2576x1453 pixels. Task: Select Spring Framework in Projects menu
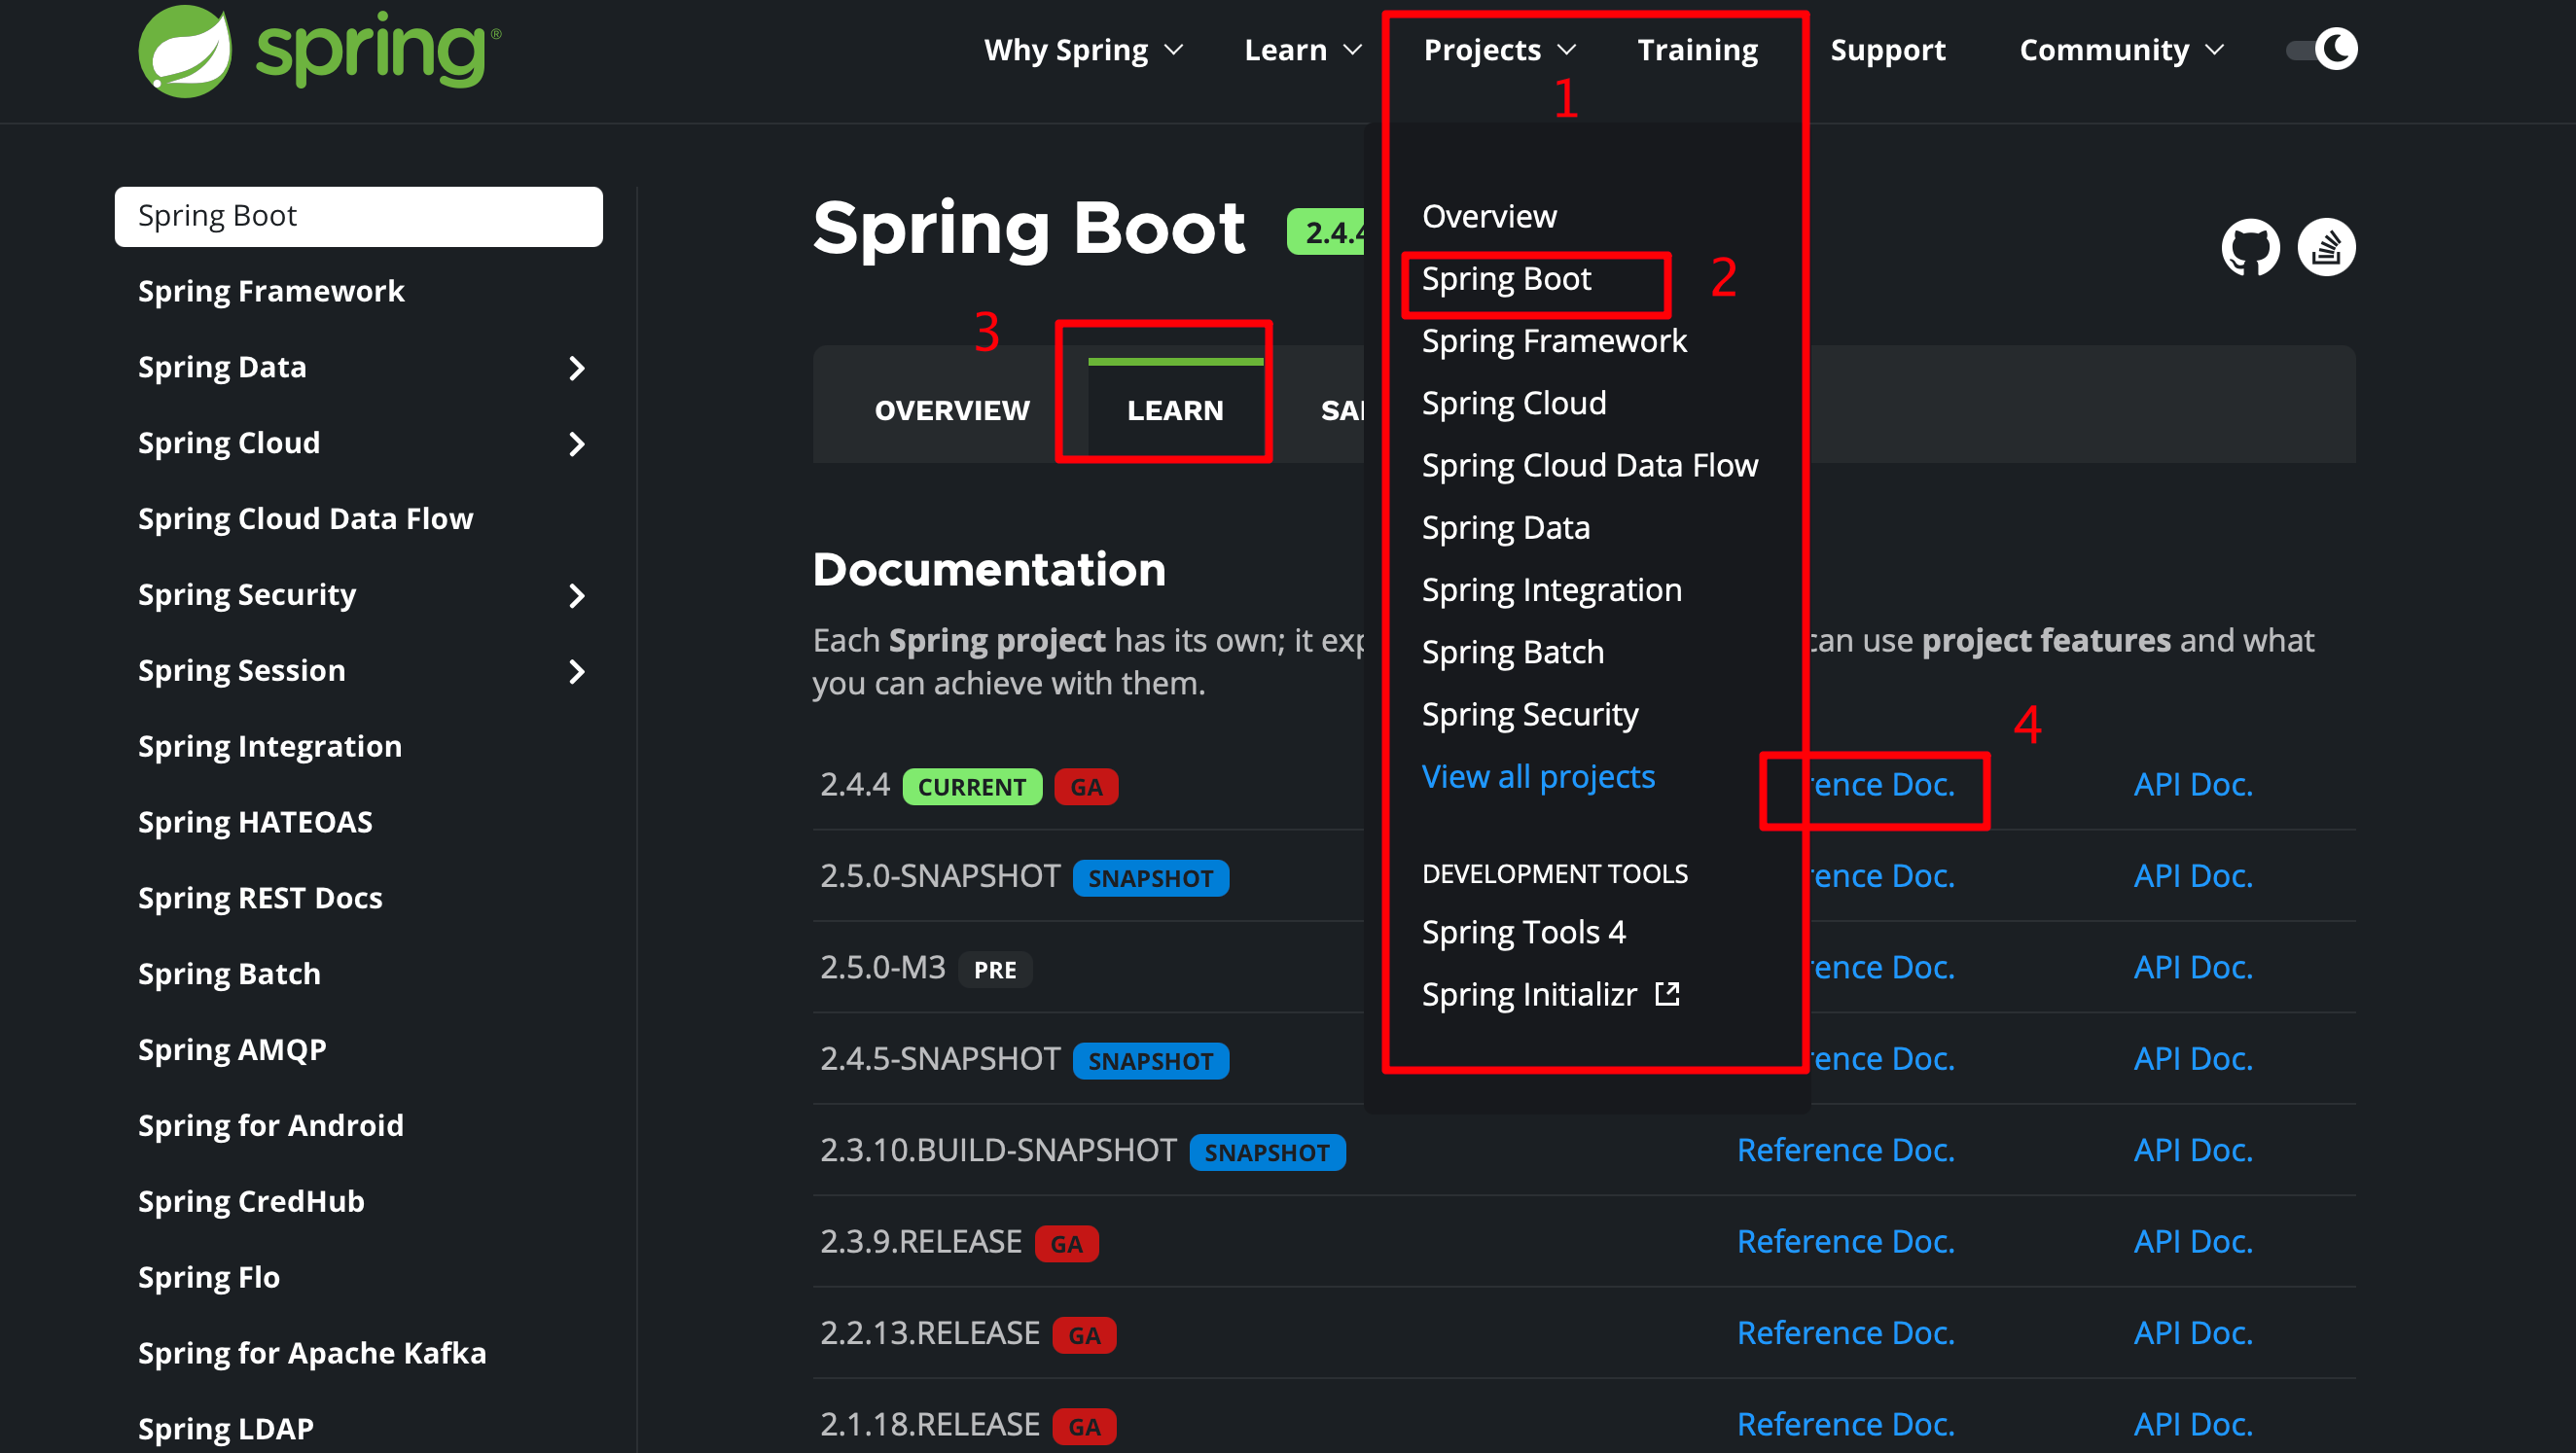click(x=1554, y=341)
